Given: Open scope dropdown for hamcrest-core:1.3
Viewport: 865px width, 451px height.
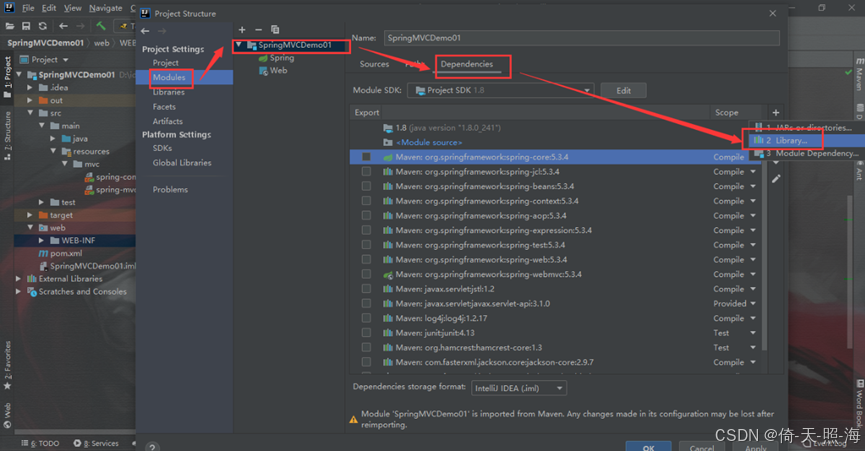Looking at the screenshot, I should (754, 347).
